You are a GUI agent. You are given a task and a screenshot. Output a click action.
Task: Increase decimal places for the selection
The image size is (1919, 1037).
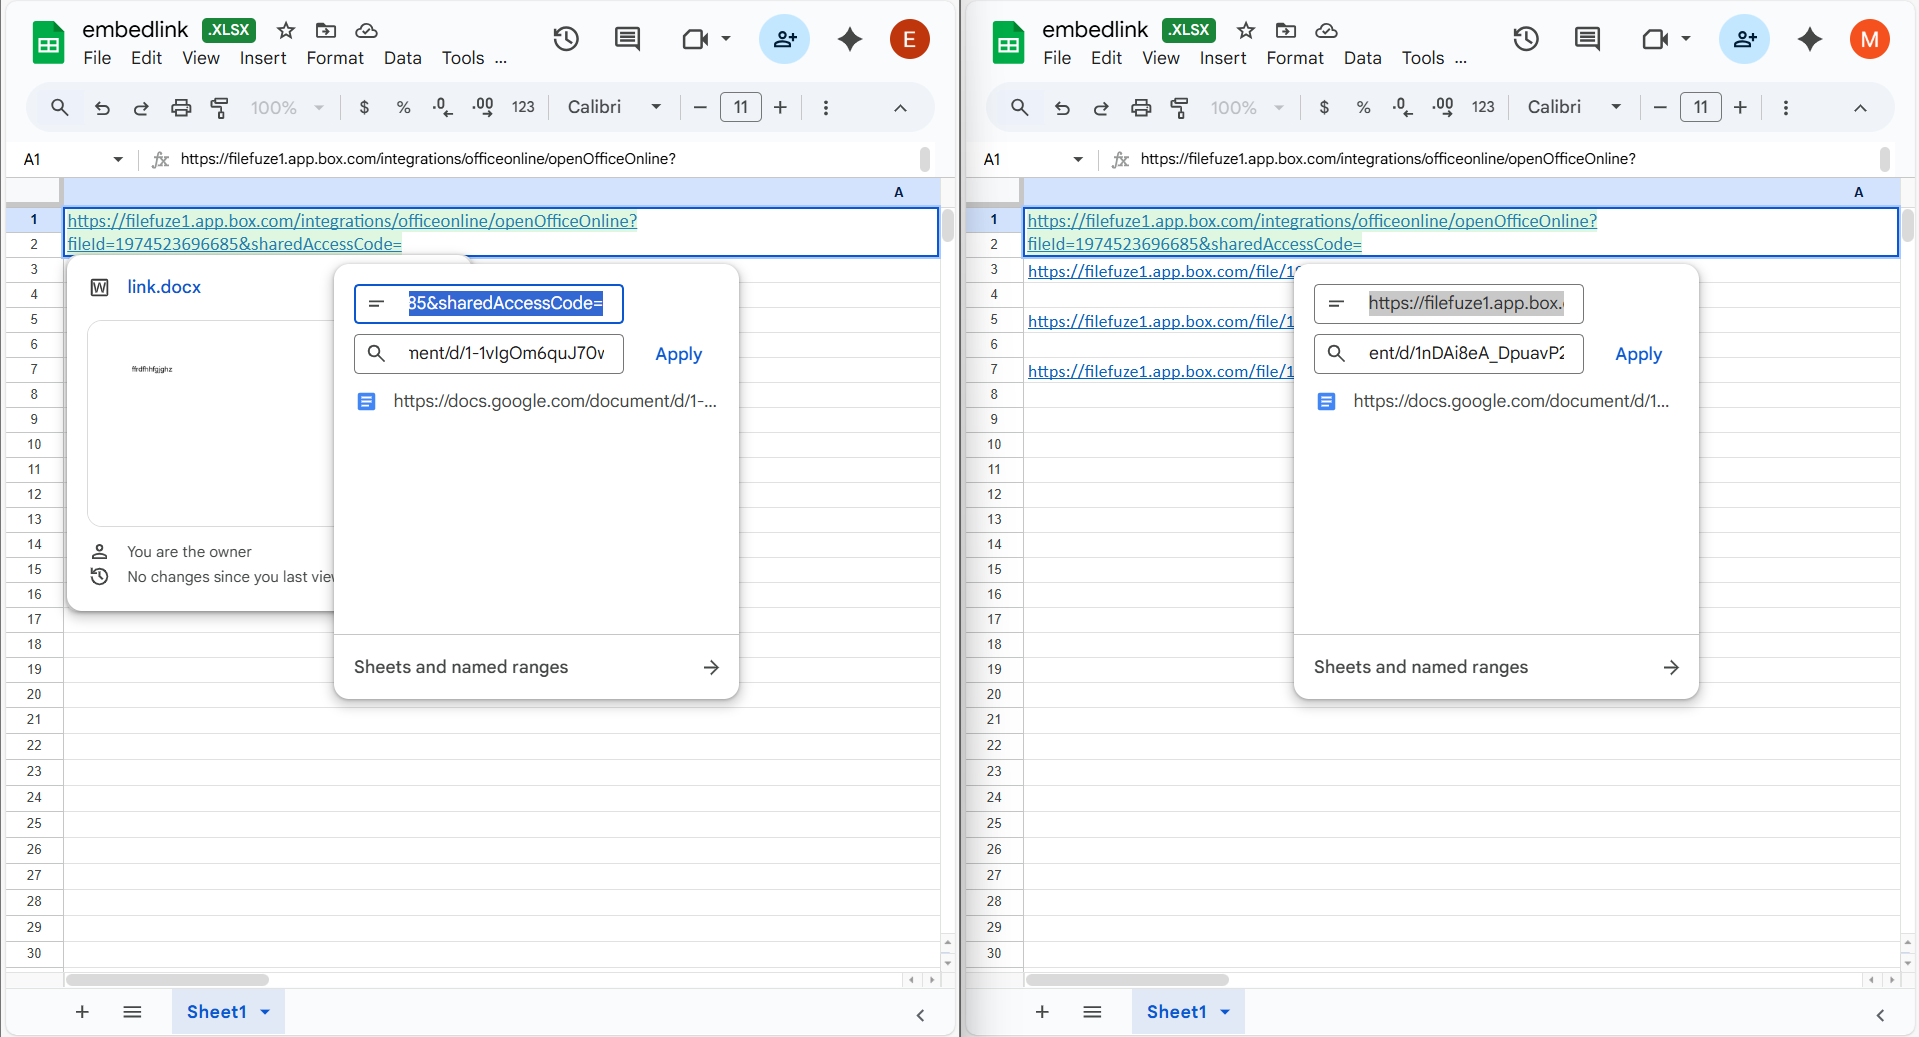tap(482, 107)
